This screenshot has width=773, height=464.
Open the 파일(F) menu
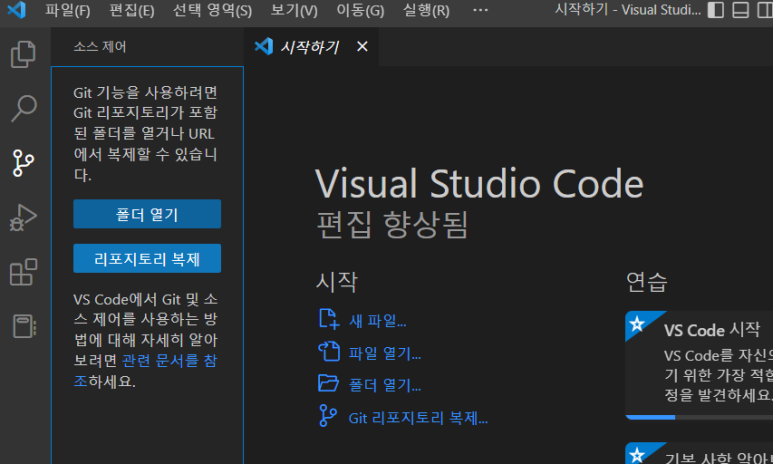click(68, 10)
